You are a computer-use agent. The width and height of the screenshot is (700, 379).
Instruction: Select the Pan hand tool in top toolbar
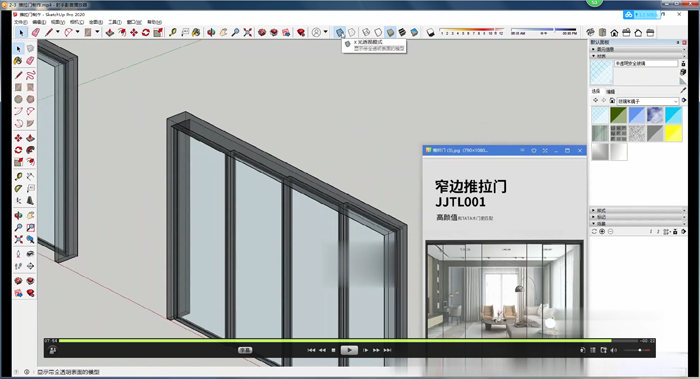pos(223,33)
